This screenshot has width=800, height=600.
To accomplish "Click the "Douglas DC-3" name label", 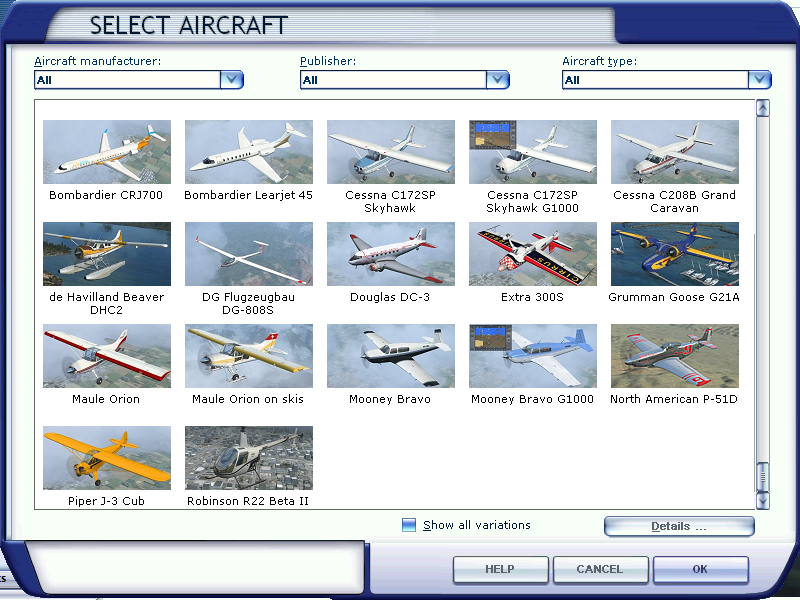I will coord(390,297).
